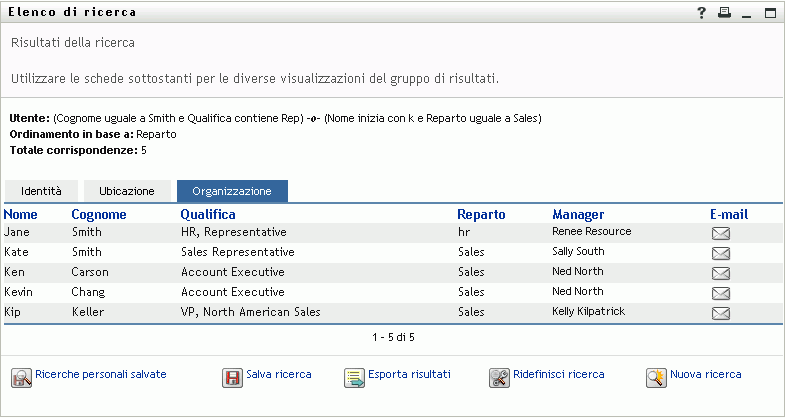Click the Manager column header
The image size is (785, 418).
(x=578, y=214)
